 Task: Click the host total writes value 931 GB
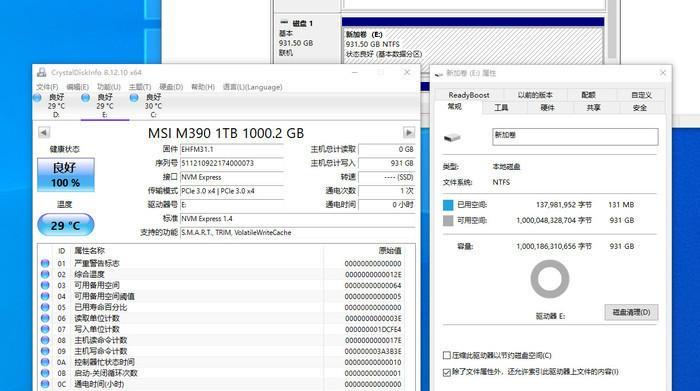tap(387, 163)
